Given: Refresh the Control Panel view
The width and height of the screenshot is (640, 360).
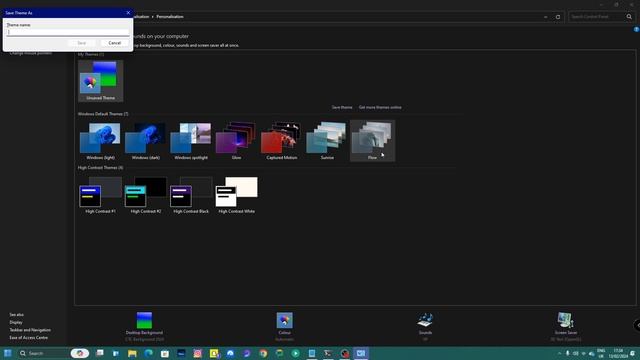Looking at the screenshot, I should tap(558, 17).
